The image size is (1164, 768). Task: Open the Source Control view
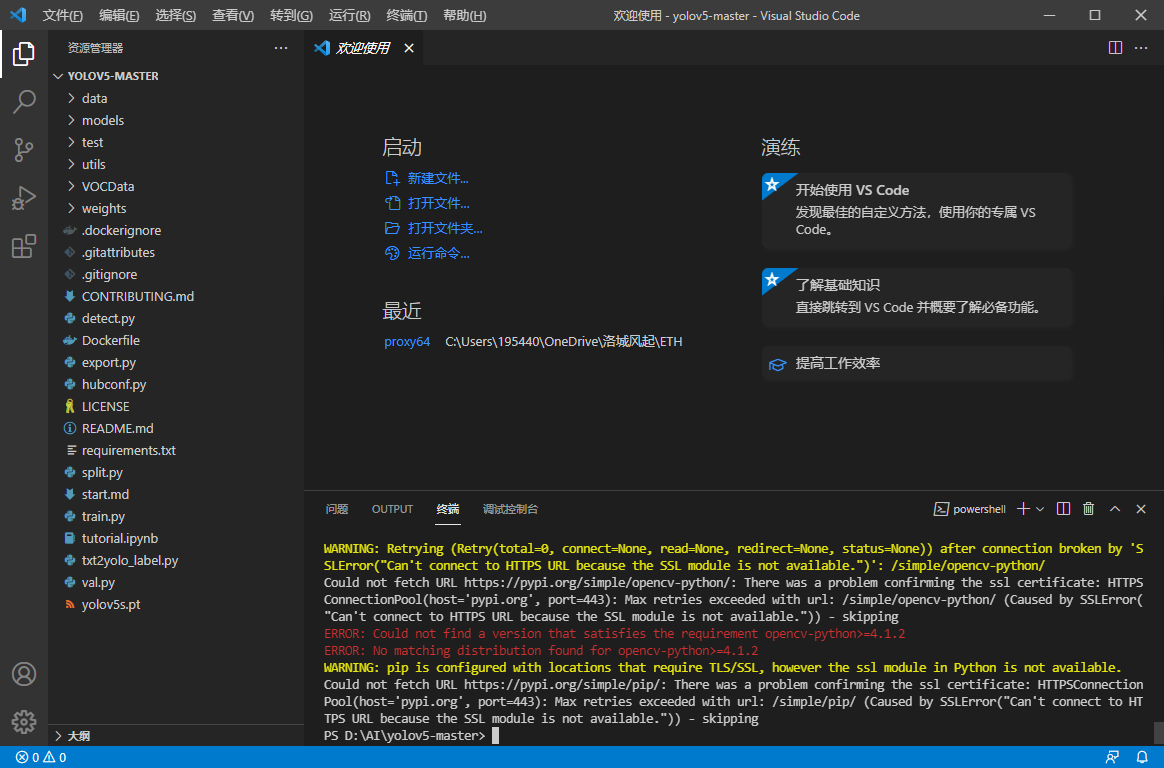click(24, 150)
